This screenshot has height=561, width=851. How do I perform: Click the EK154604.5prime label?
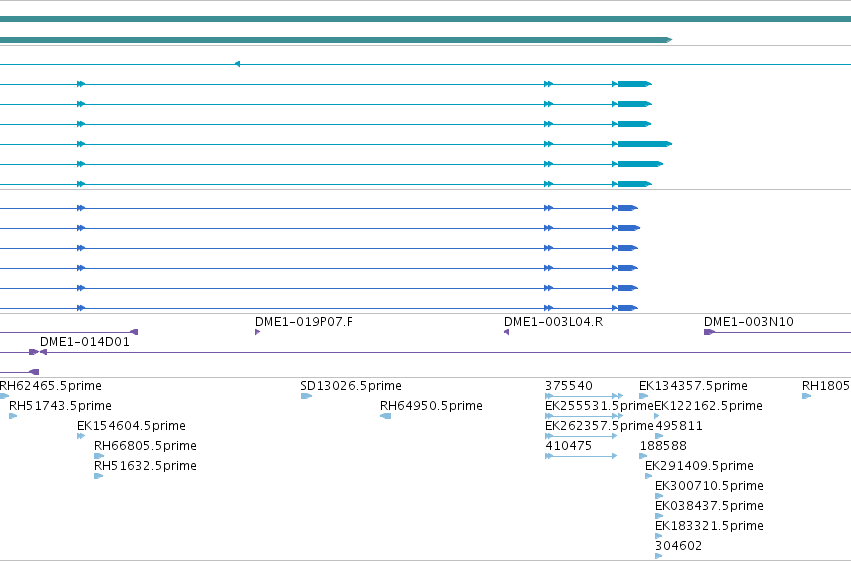131,426
